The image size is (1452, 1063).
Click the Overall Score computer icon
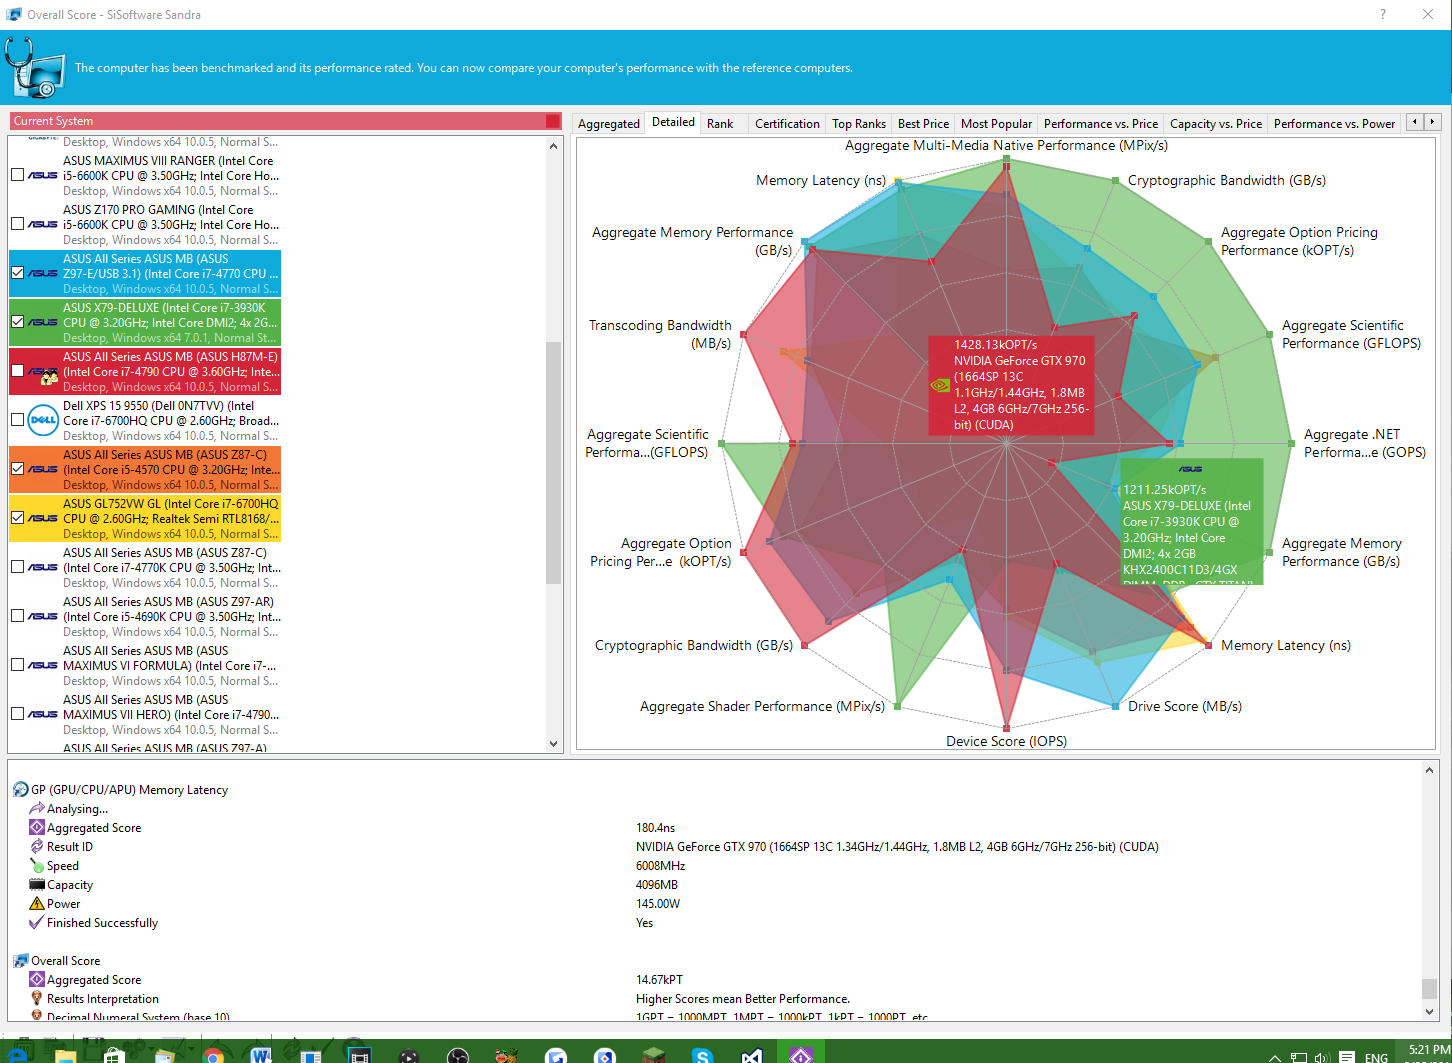pos(20,961)
